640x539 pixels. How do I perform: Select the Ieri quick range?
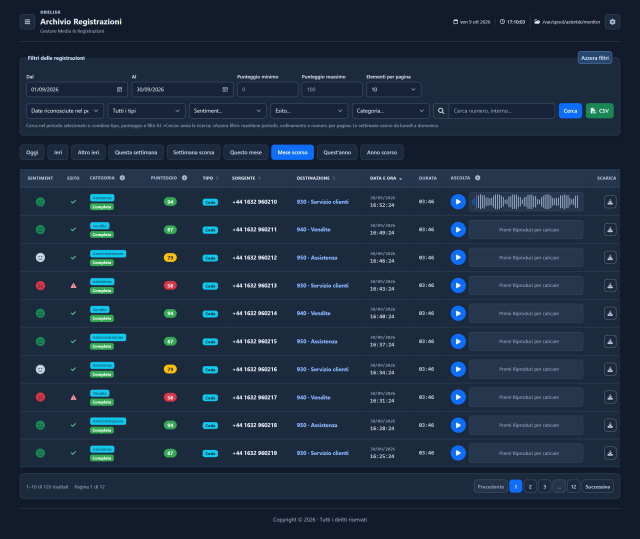(58, 153)
